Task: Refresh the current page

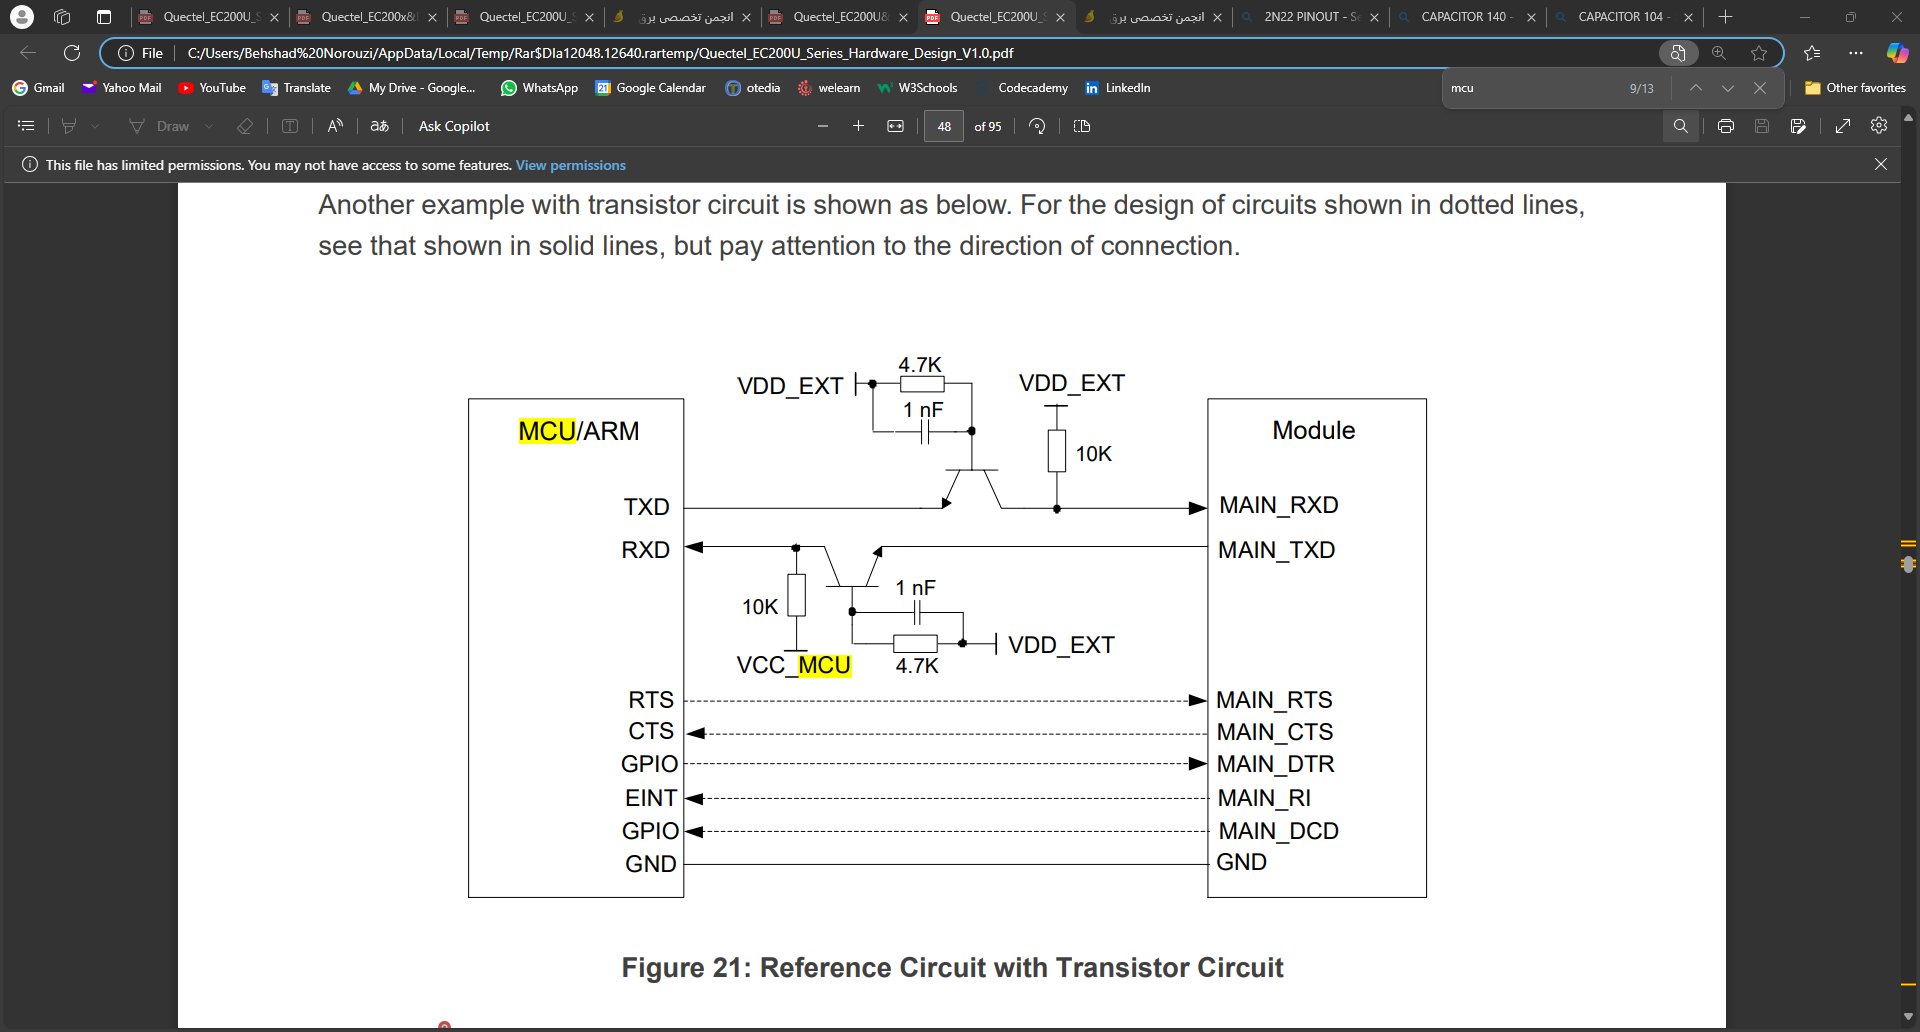Action: [x=72, y=53]
